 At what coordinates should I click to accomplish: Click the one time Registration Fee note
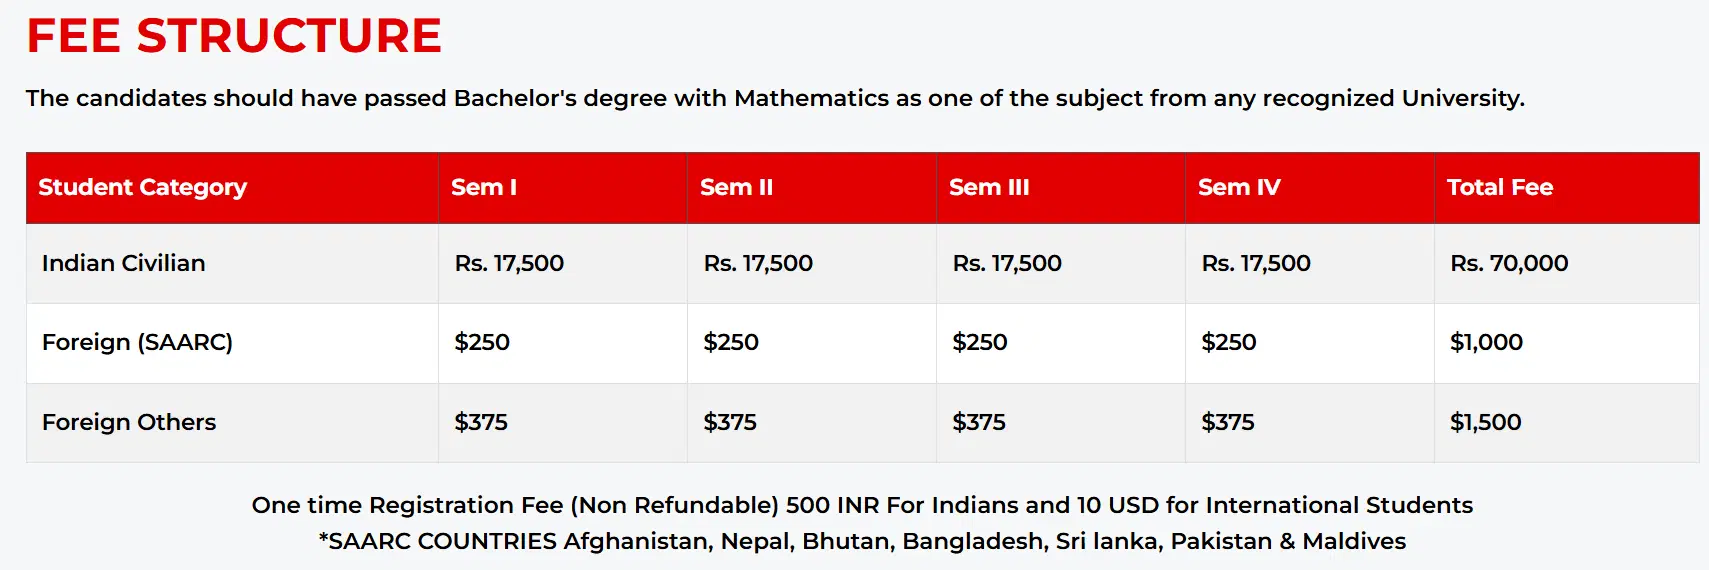862,505
